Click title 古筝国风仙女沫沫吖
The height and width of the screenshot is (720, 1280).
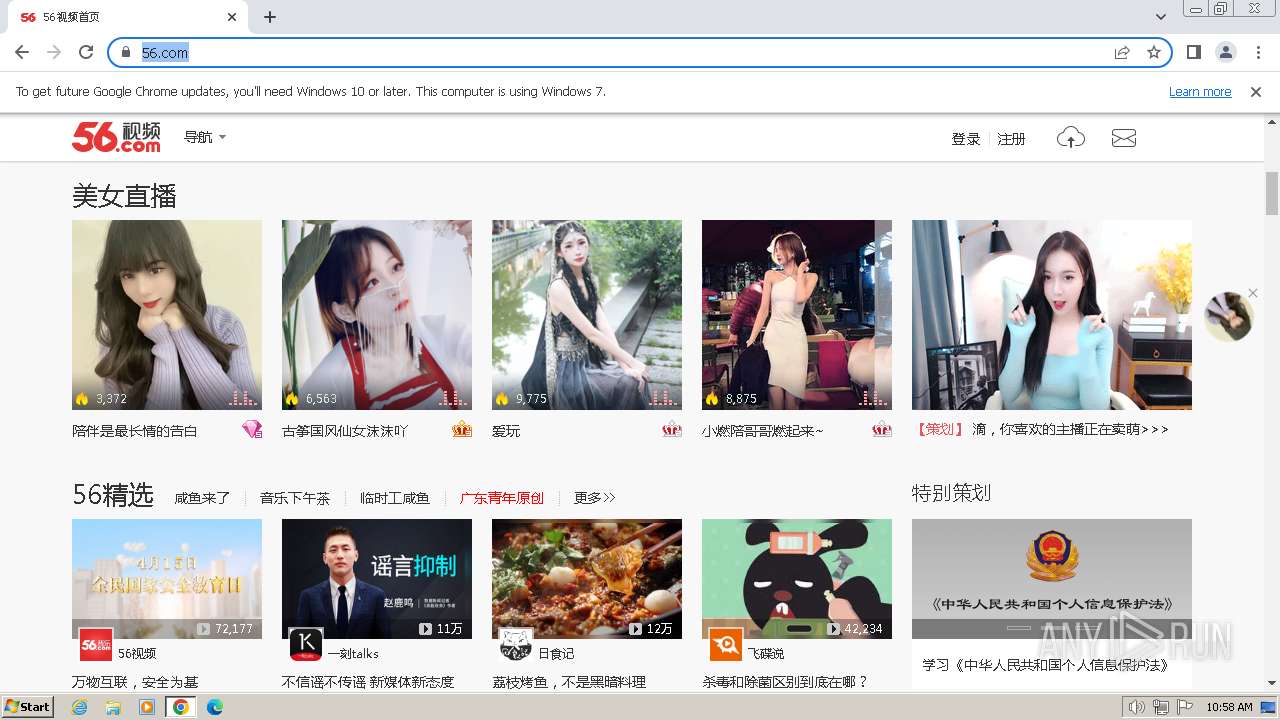tap(345, 431)
